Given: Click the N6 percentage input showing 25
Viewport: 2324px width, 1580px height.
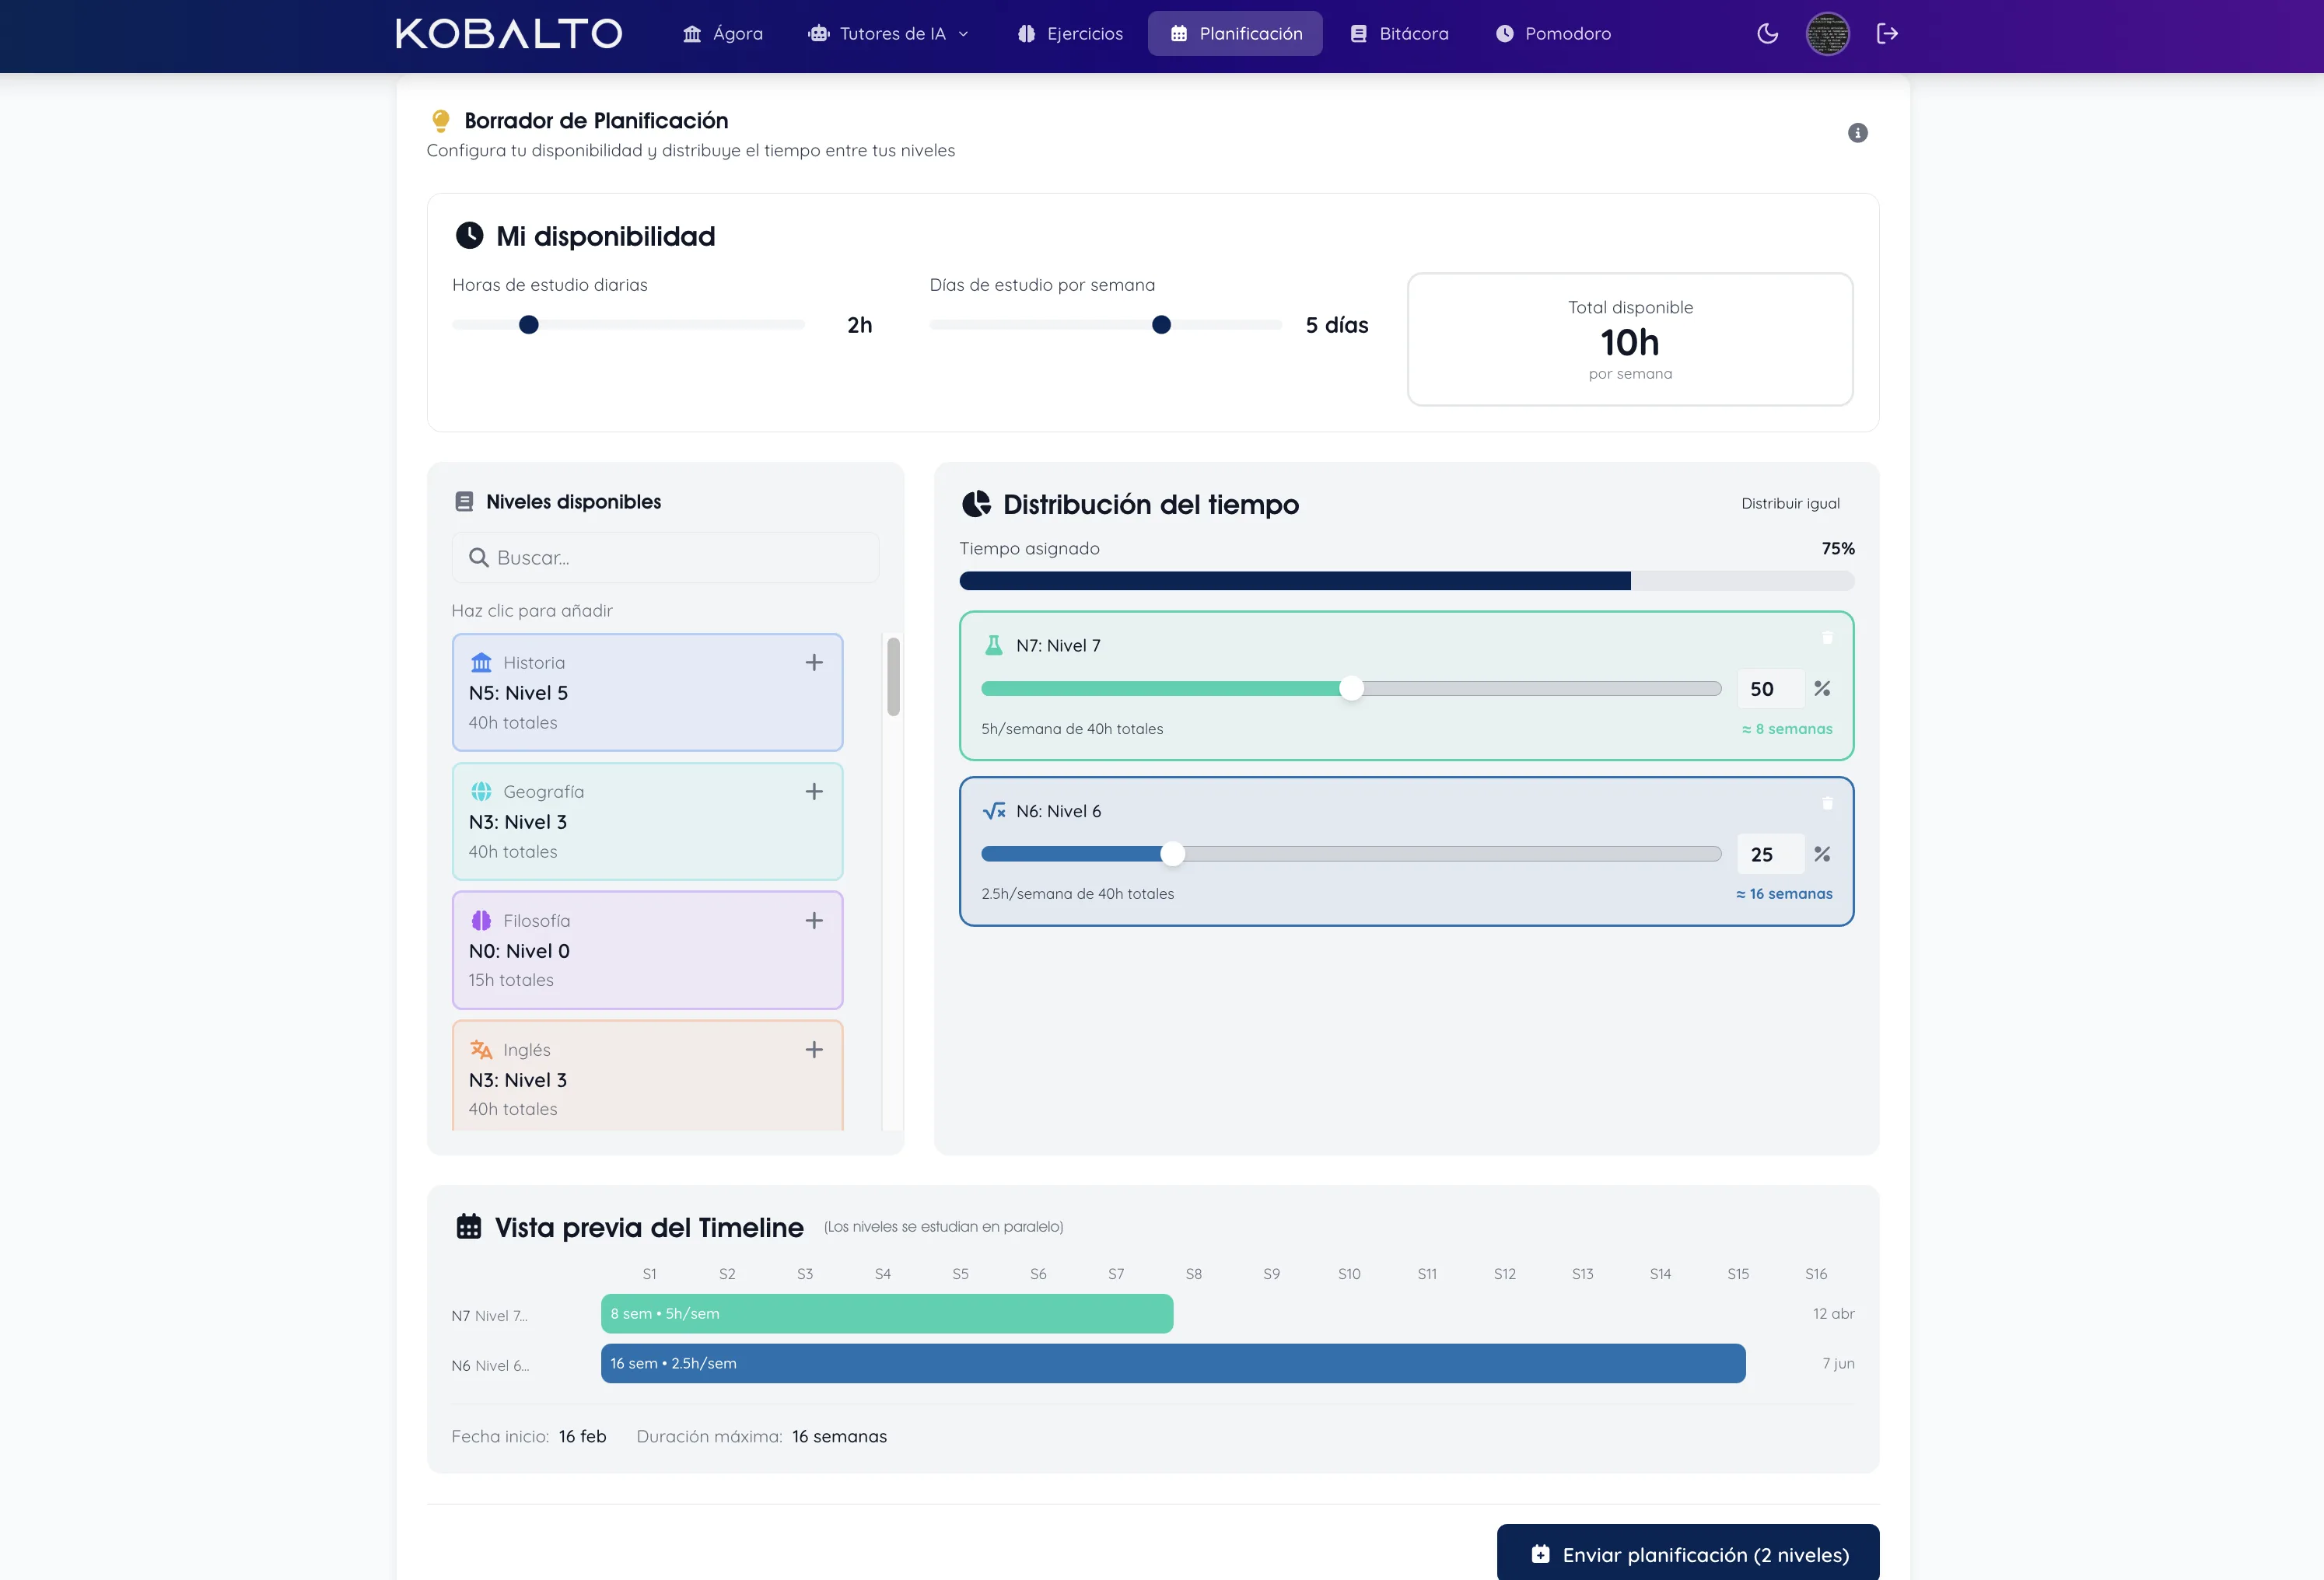Looking at the screenshot, I should click(x=1767, y=854).
